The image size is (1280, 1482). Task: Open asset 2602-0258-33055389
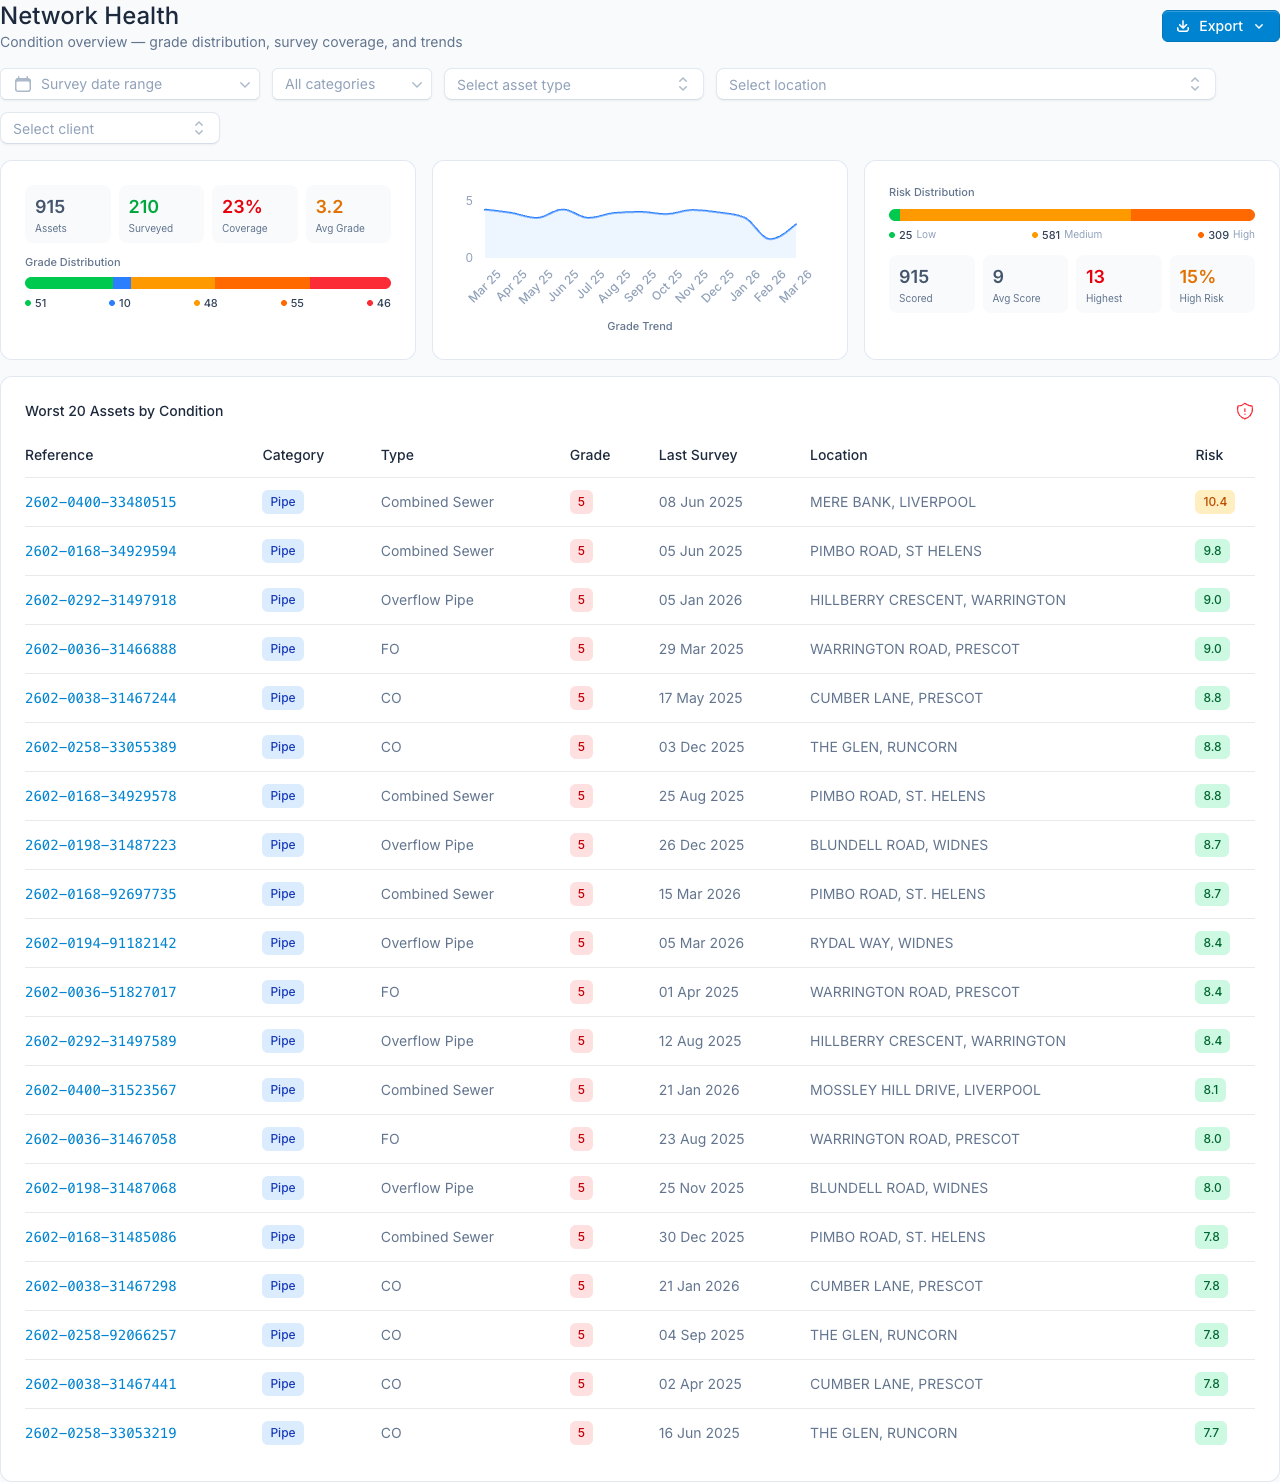(x=101, y=747)
